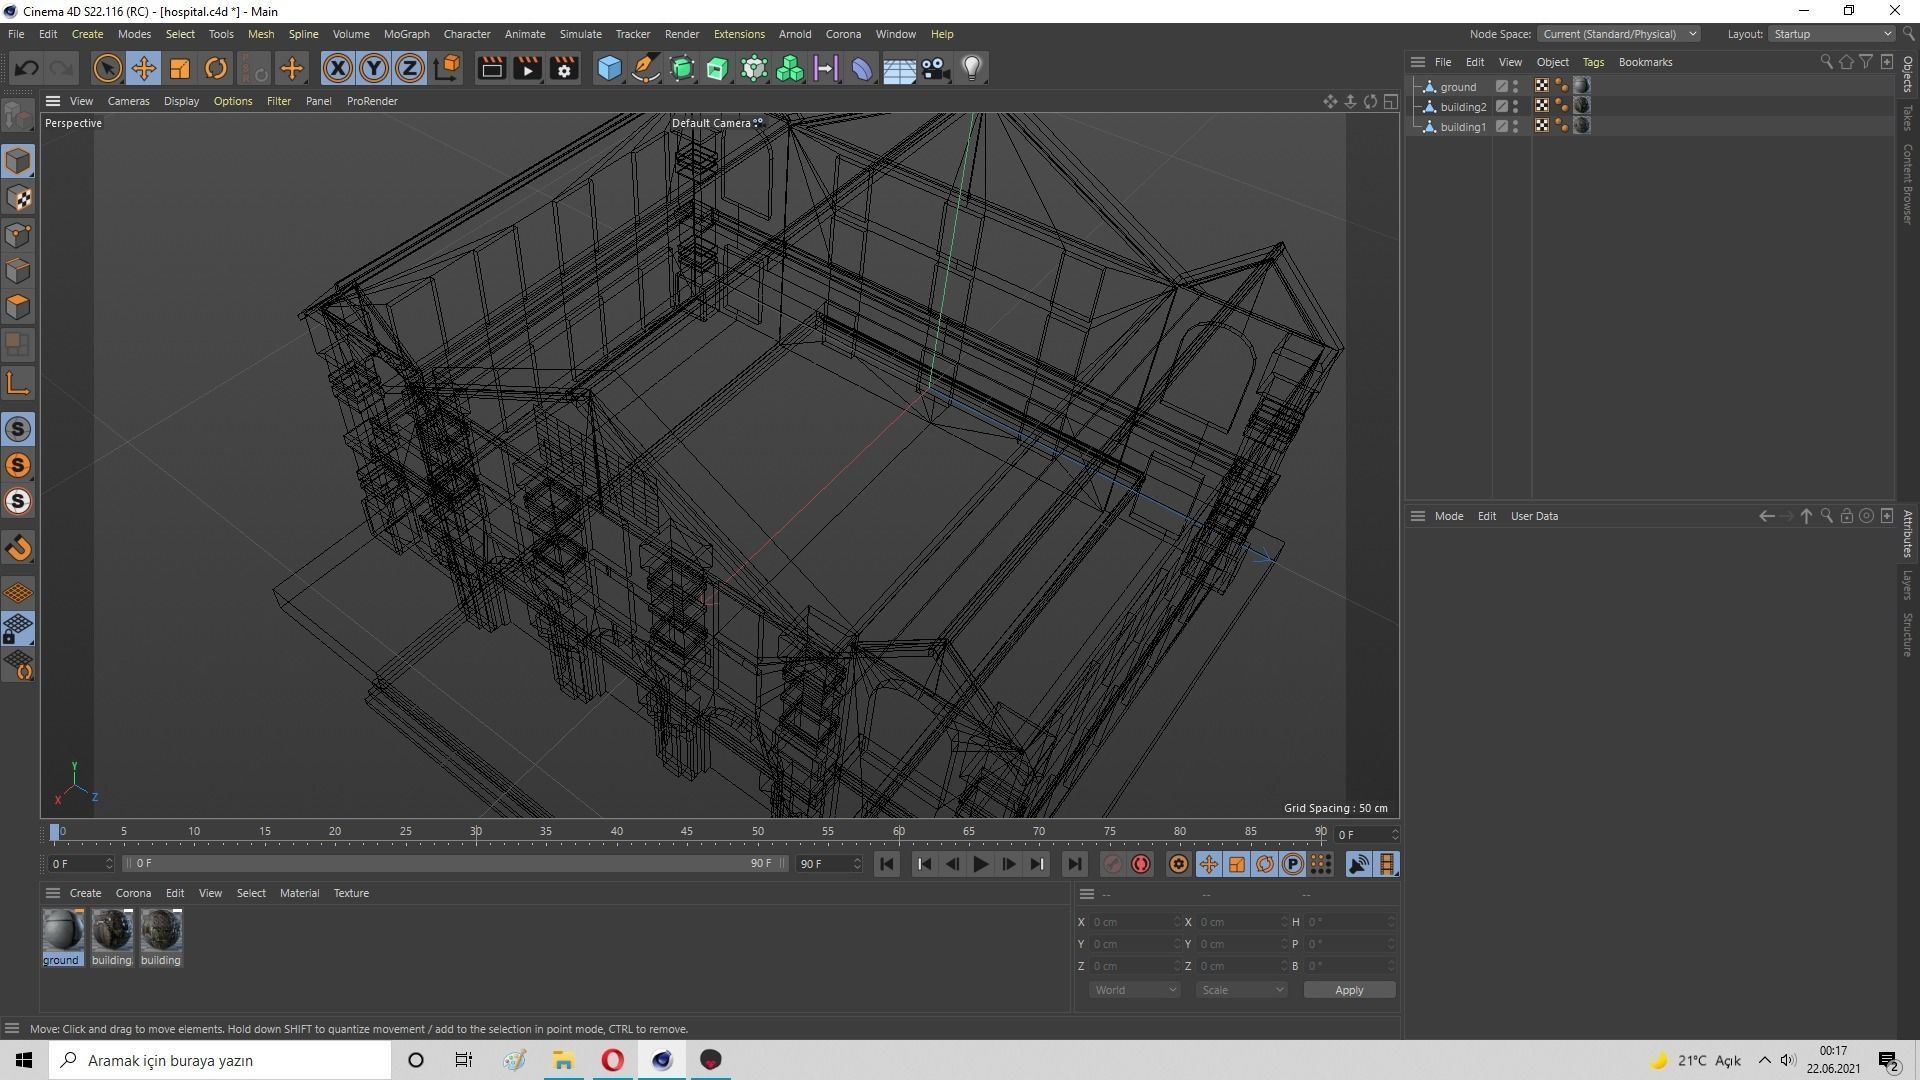
Task: Open Edit Render Settings
Action: [564, 68]
